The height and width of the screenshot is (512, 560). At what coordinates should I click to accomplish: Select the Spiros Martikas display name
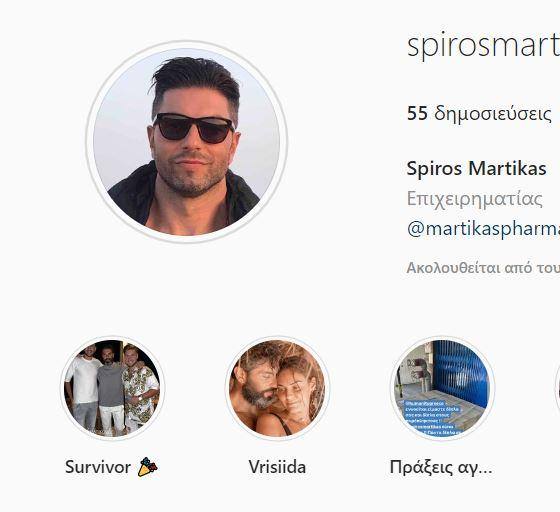tap(476, 168)
